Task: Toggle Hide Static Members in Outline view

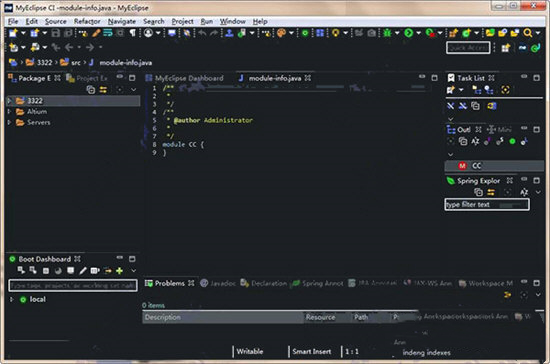Action: pos(500,141)
